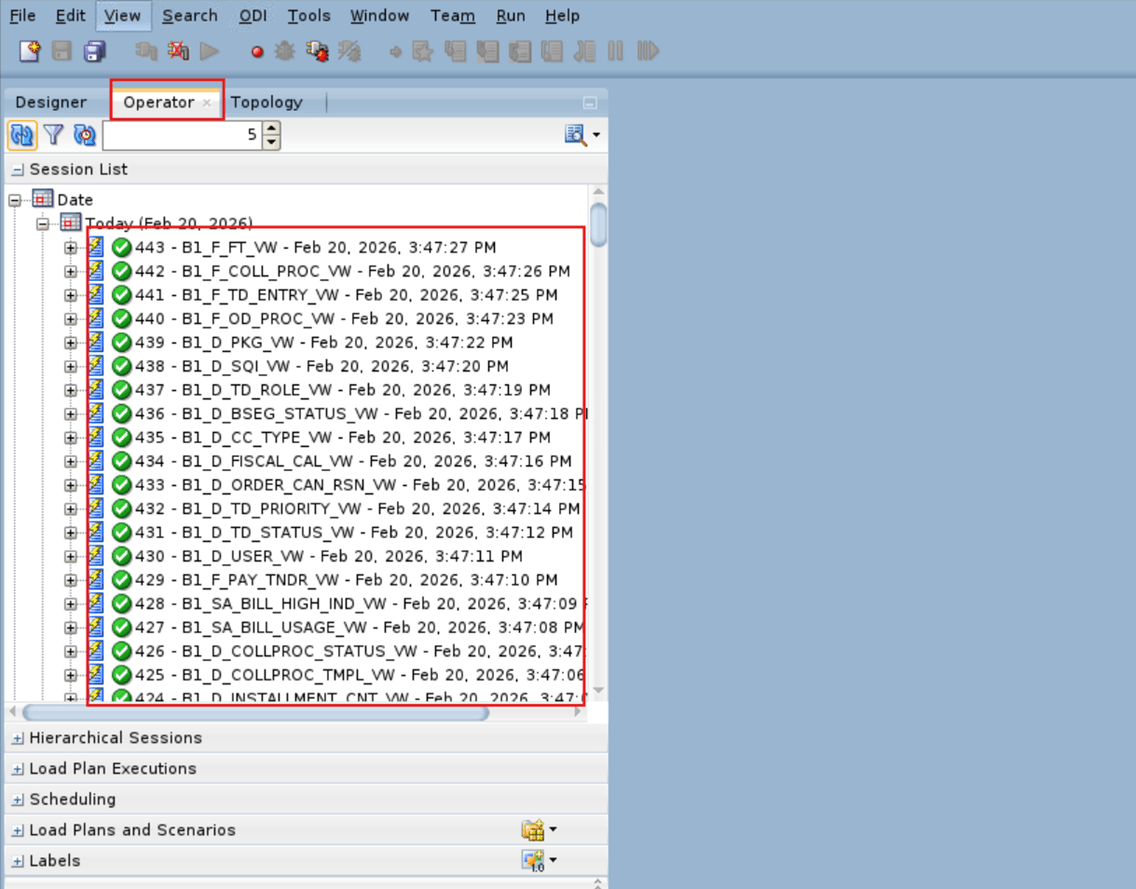Open the Edit menu
The image size is (1136, 889).
(x=70, y=15)
